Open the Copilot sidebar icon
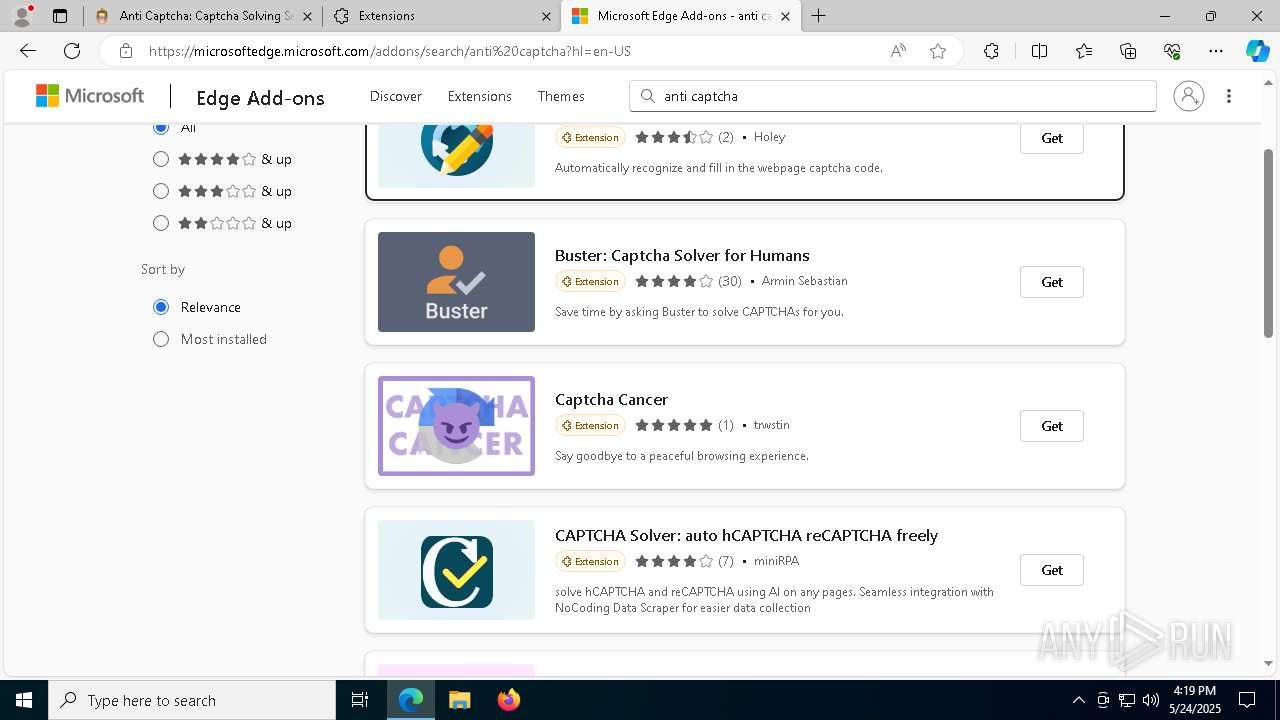 pyautogui.click(x=1257, y=51)
